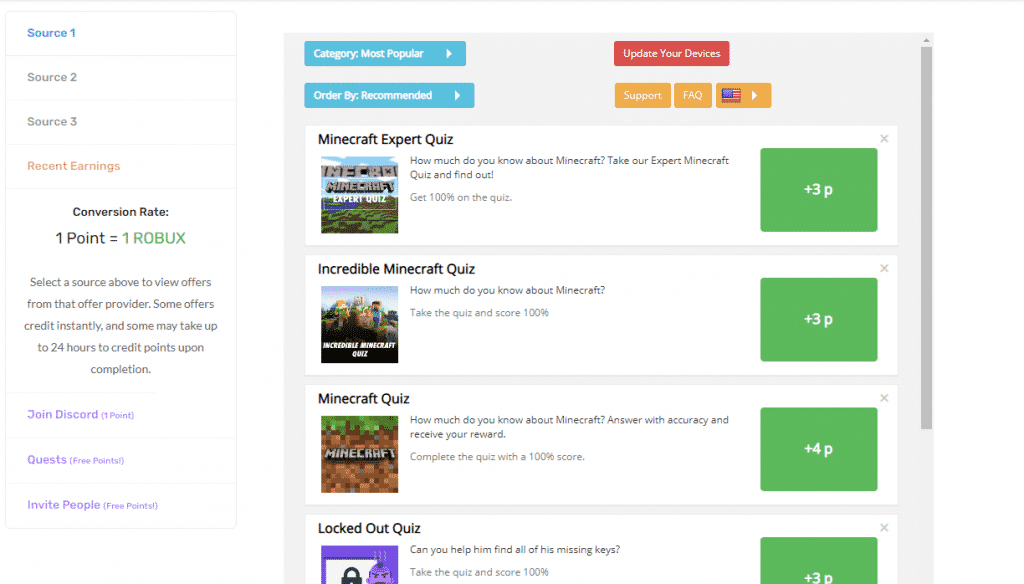
Task: Dismiss the Minecraft Expert Quiz offer
Action: 884,139
